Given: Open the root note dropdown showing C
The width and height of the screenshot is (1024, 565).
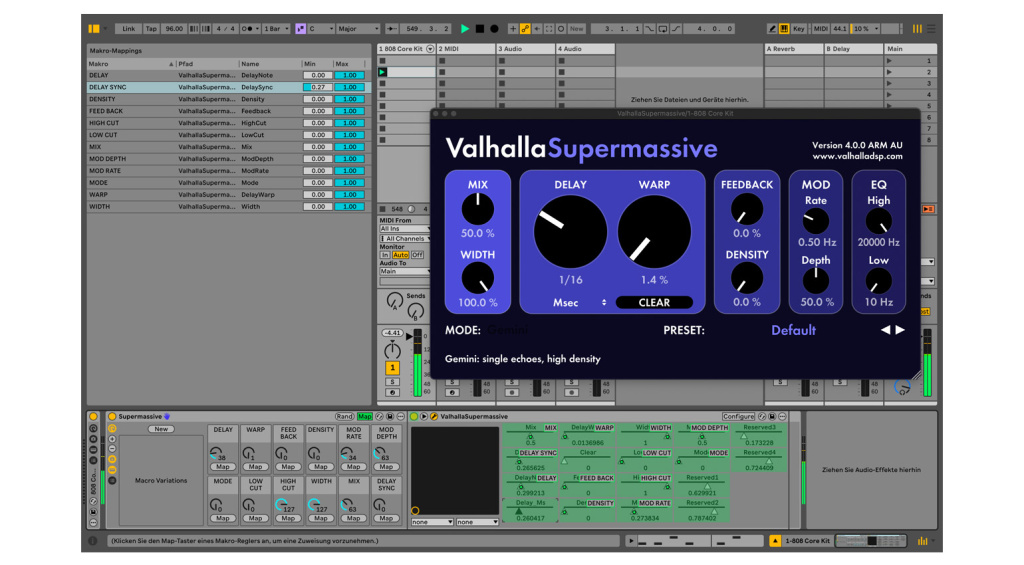Looking at the screenshot, I should coord(321,29).
